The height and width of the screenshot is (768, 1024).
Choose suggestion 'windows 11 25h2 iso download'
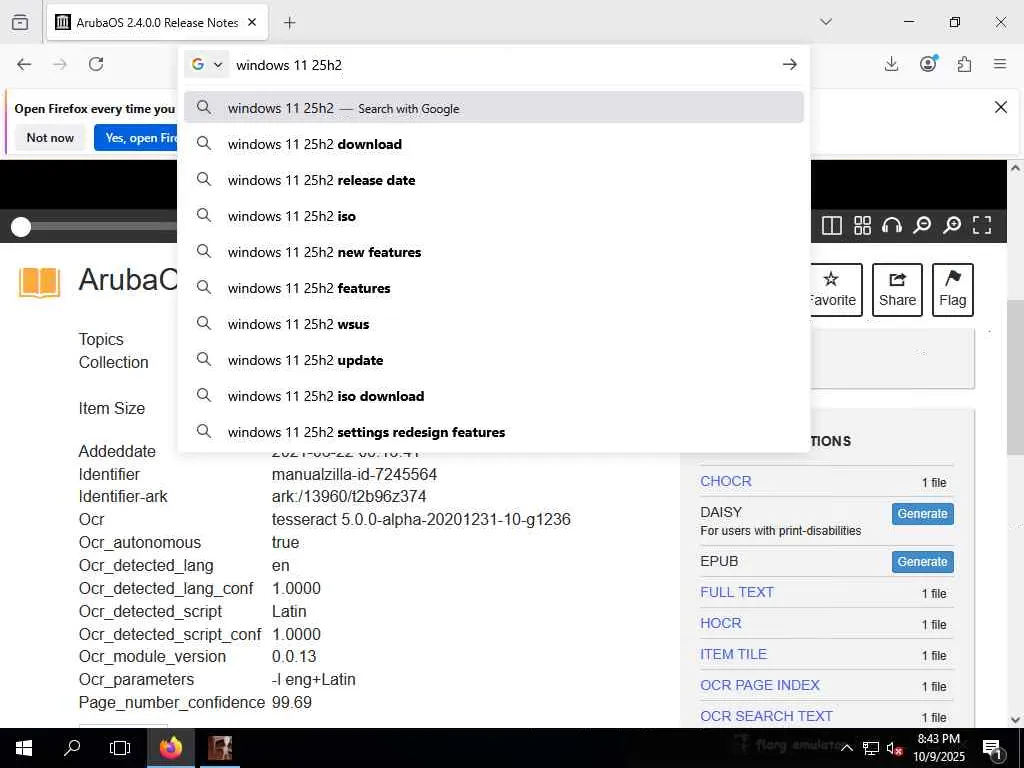(493, 396)
